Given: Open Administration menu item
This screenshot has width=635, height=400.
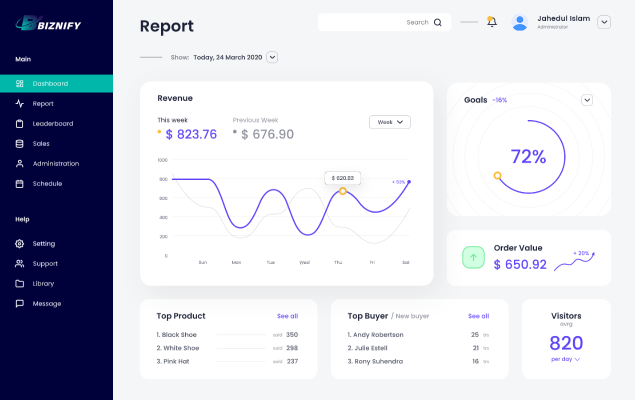Looking at the screenshot, I should [x=55, y=164].
